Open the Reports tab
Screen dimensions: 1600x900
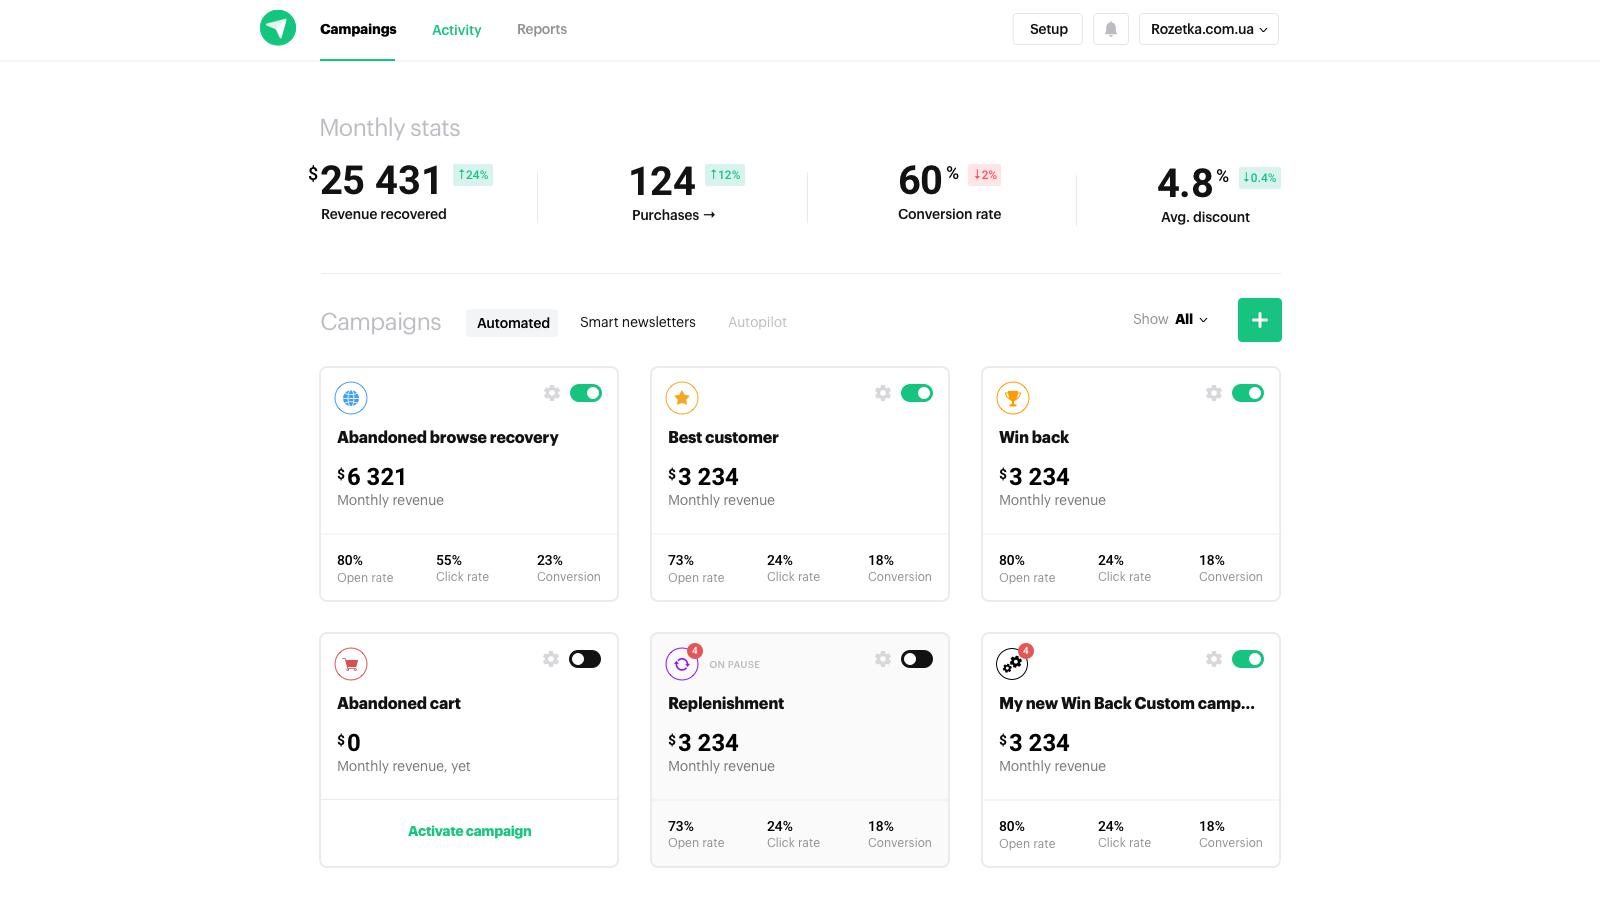click(542, 29)
